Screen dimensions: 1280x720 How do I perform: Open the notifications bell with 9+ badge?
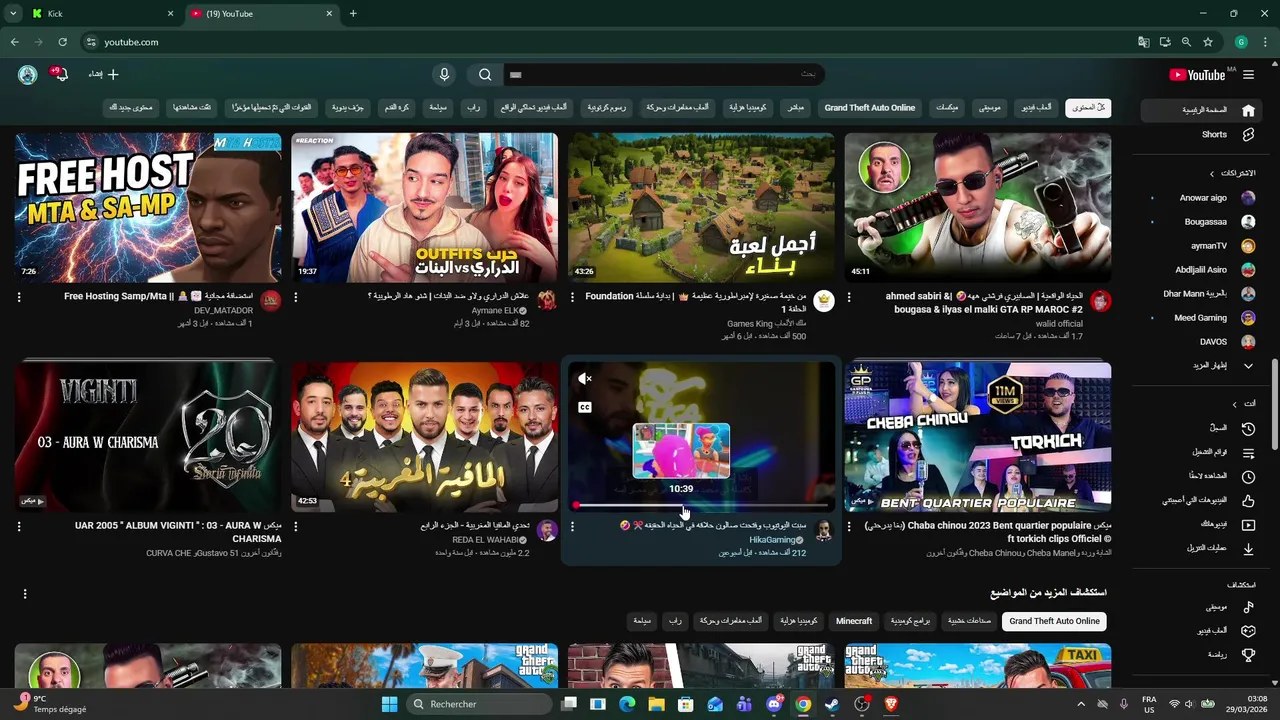pyautogui.click(x=61, y=75)
